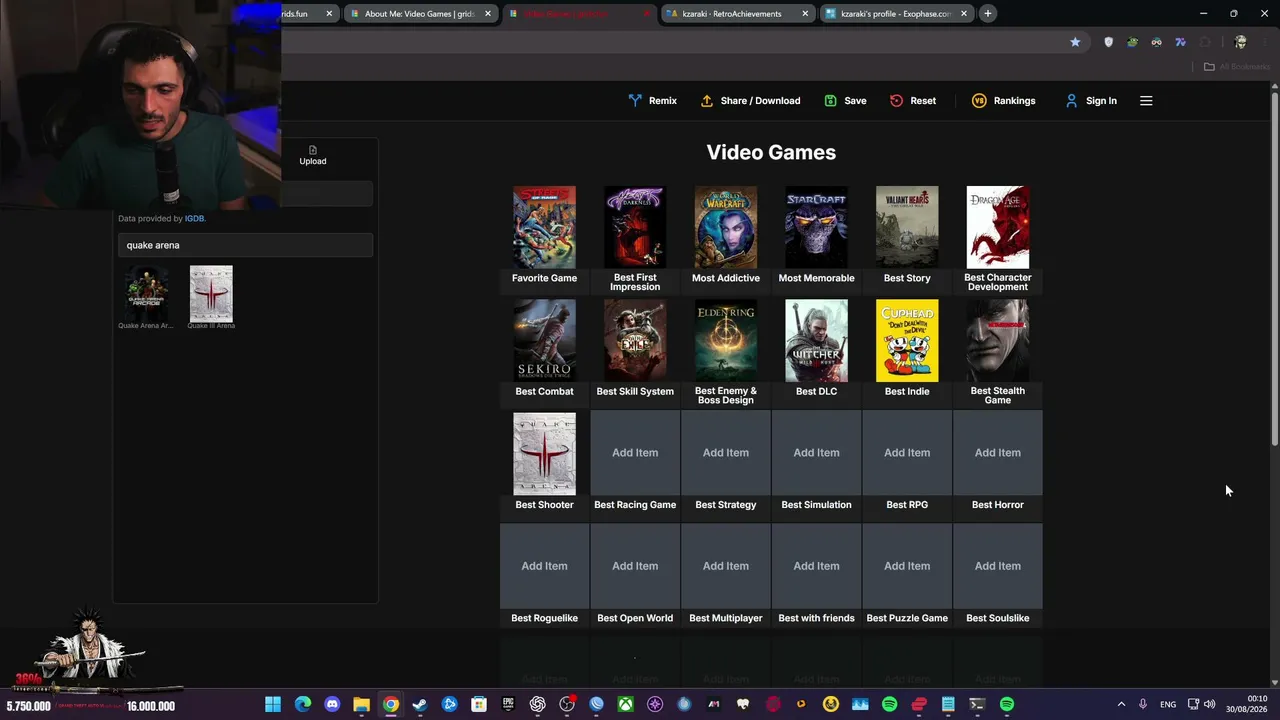This screenshot has height=720, width=1280.
Task: Click the "Video Games" grid title
Action: tap(771, 152)
